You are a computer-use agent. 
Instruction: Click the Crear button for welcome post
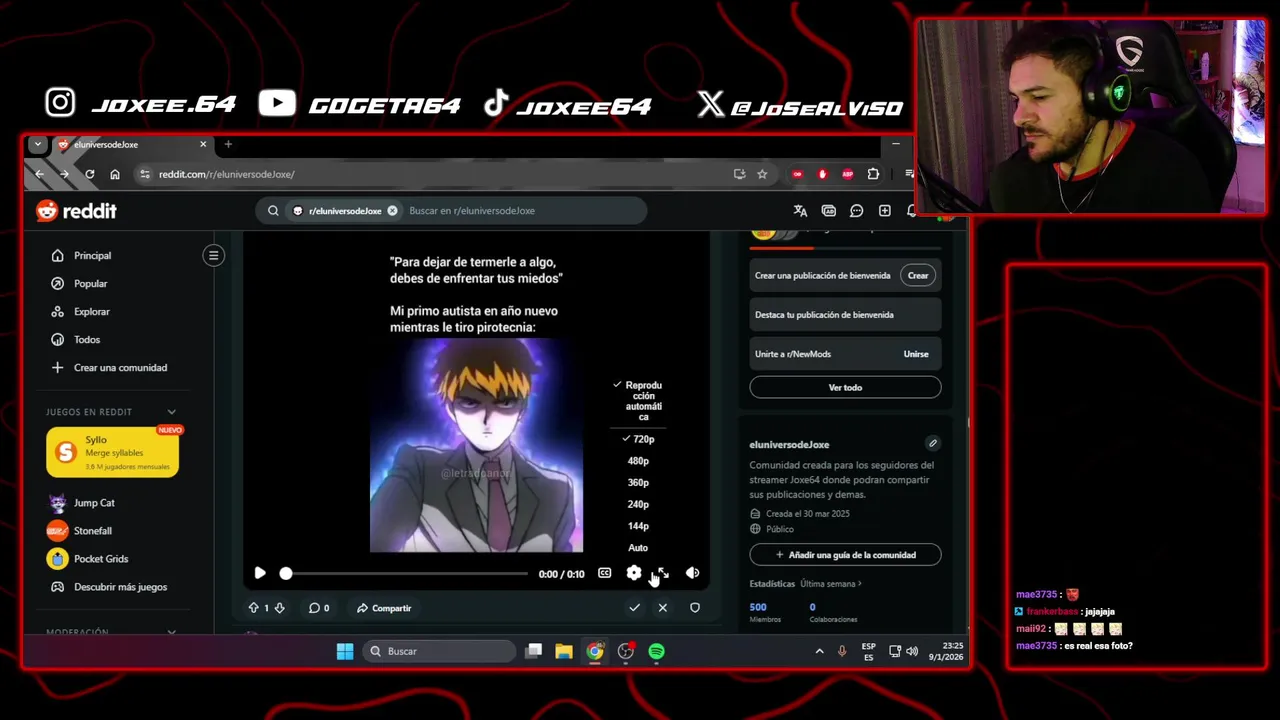click(x=918, y=276)
